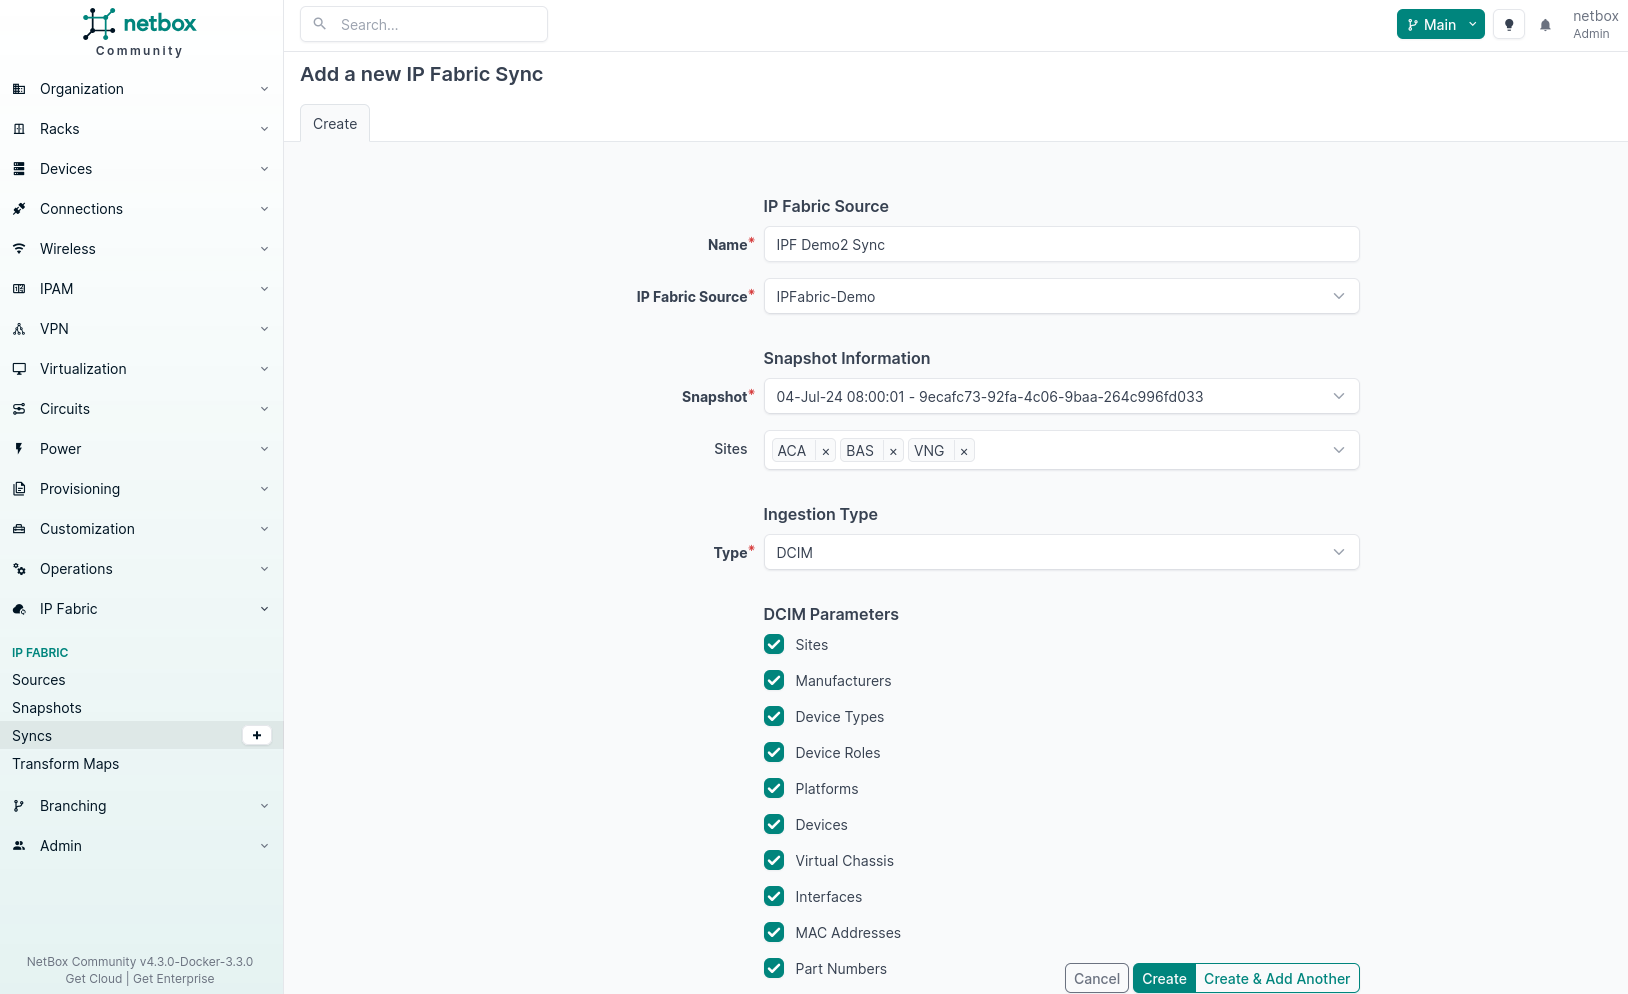Click Create & Add Another button

click(x=1277, y=978)
